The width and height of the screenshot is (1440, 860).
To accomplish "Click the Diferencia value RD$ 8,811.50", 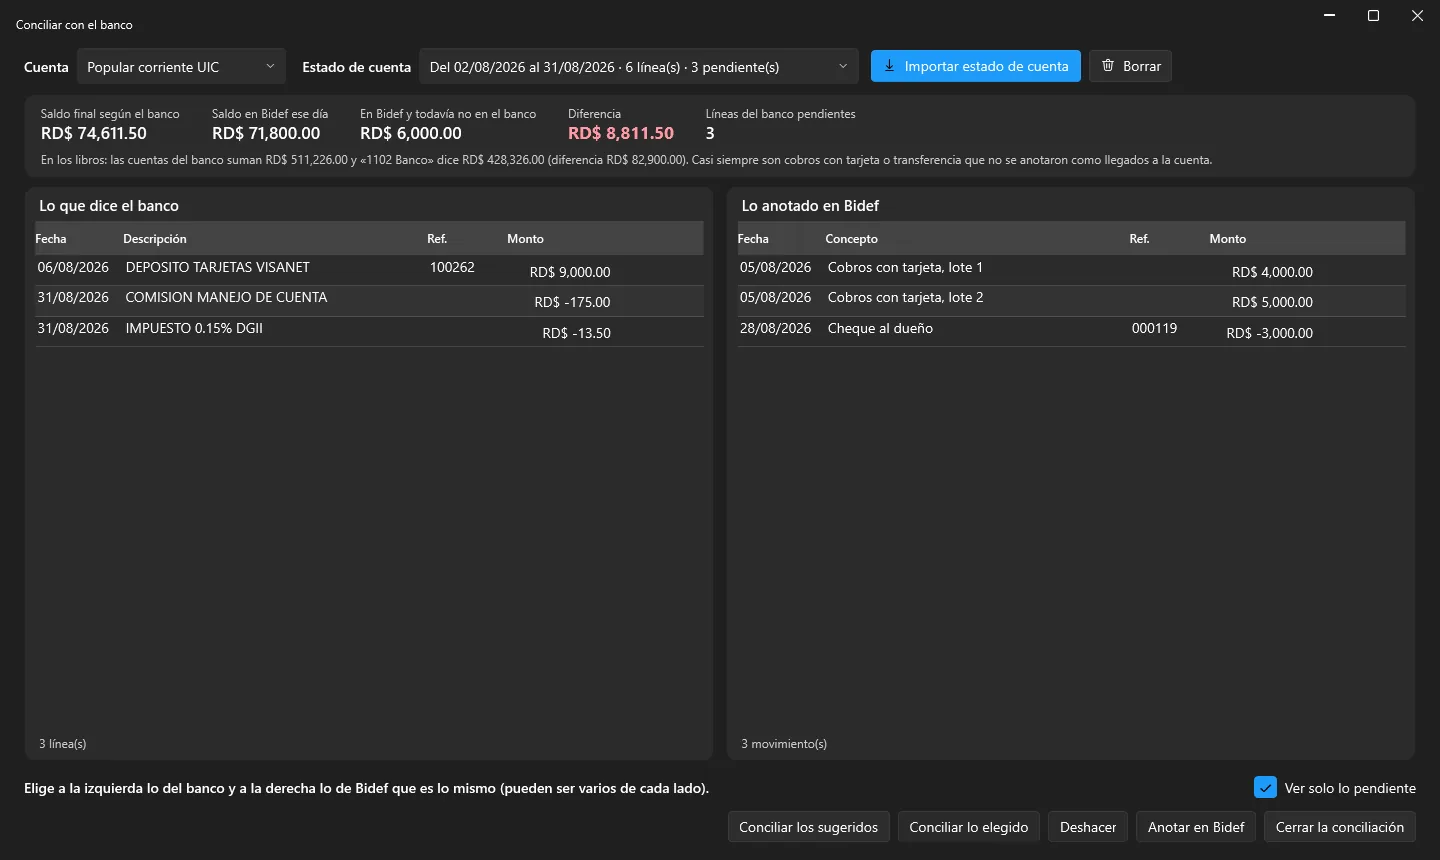I will tap(621, 133).
